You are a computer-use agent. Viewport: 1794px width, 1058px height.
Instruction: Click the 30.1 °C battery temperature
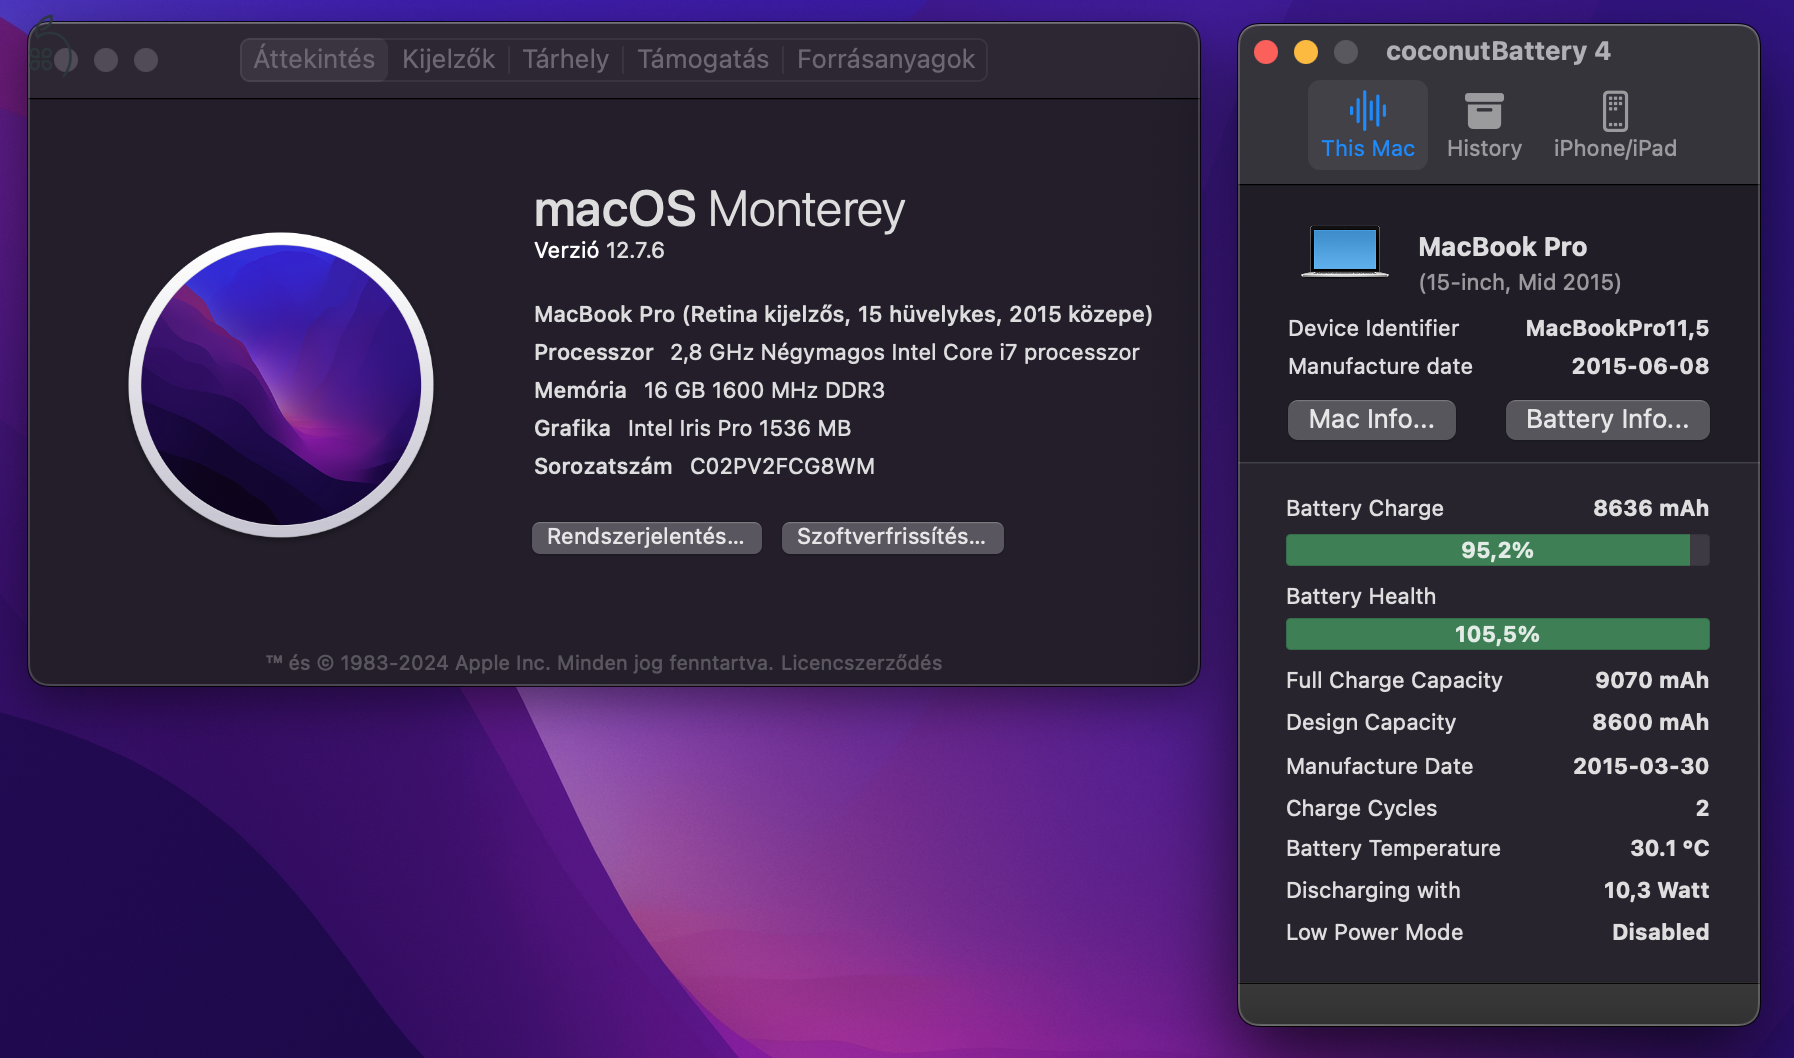pyautogui.click(x=1669, y=848)
